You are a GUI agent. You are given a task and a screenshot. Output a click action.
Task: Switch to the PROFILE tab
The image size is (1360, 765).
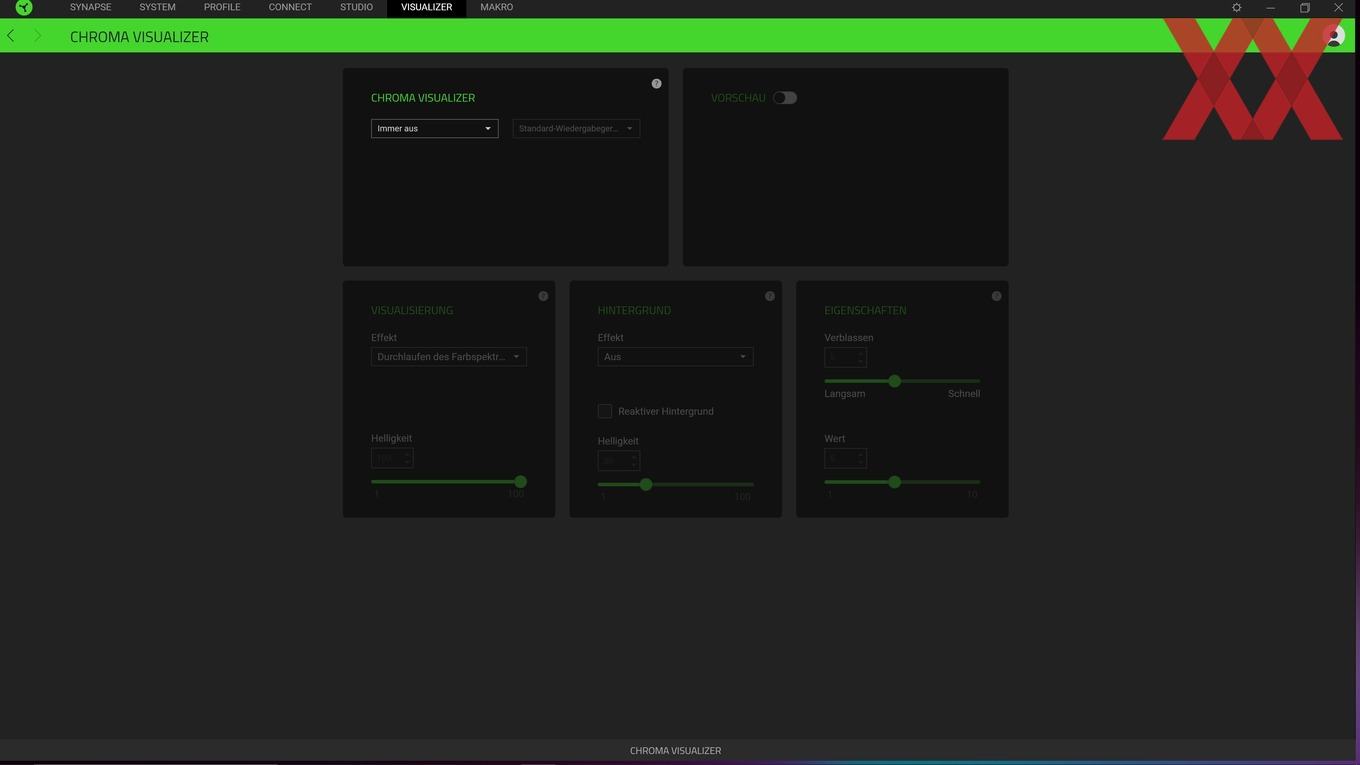222,7
